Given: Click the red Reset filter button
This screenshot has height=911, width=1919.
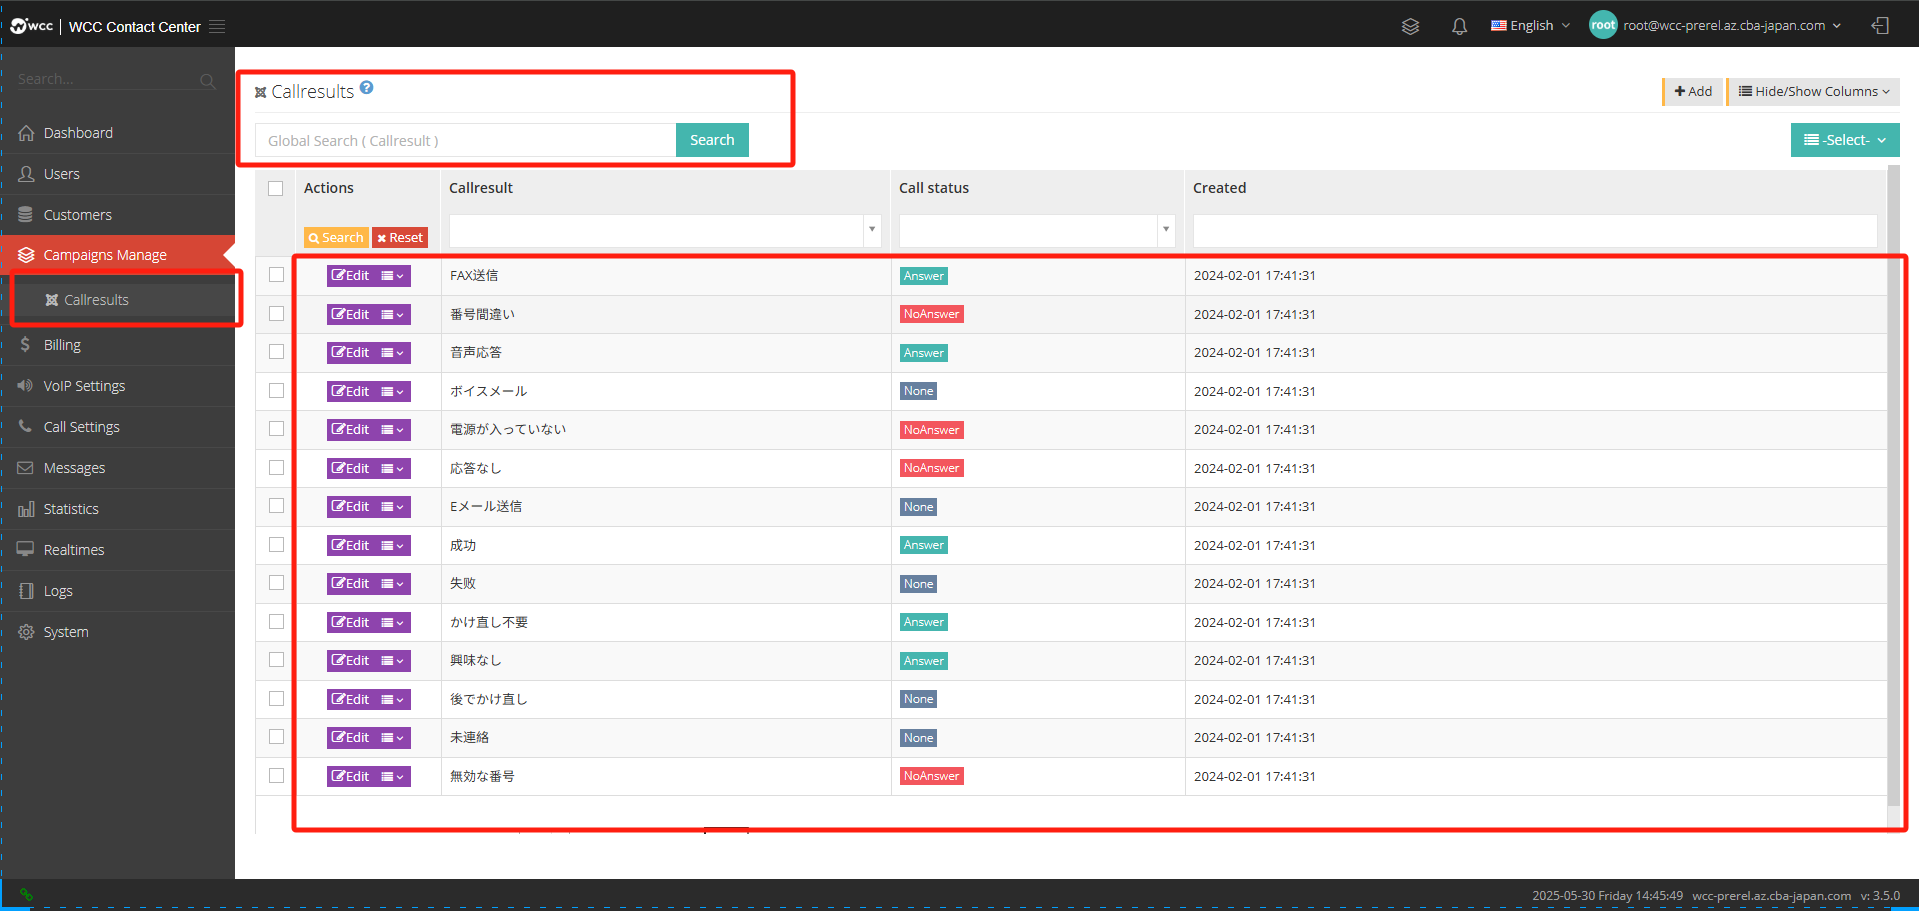Looking at the screenshot, I should pyautogui.click(x=400, y=238).
